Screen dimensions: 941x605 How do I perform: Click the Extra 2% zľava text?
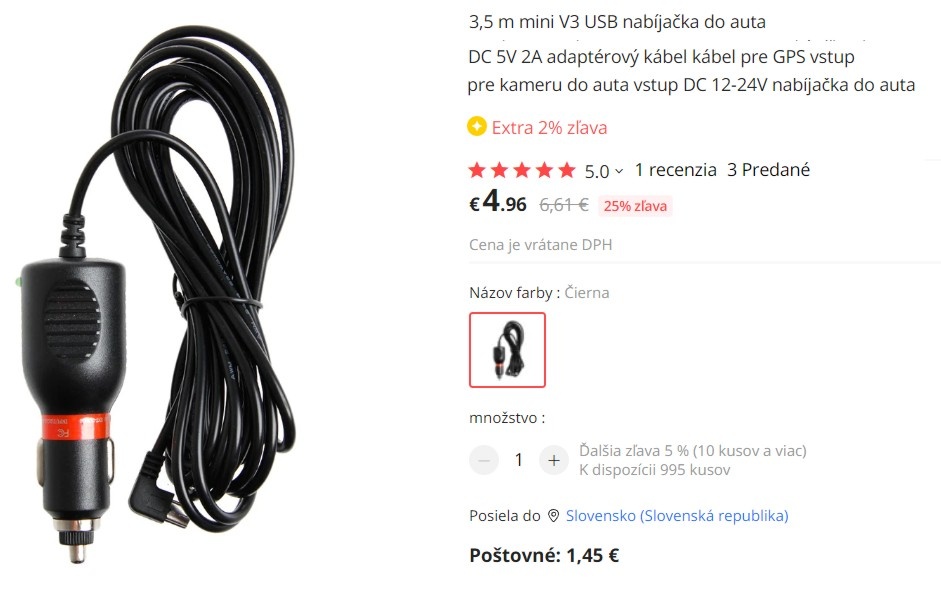pos(549,128)
